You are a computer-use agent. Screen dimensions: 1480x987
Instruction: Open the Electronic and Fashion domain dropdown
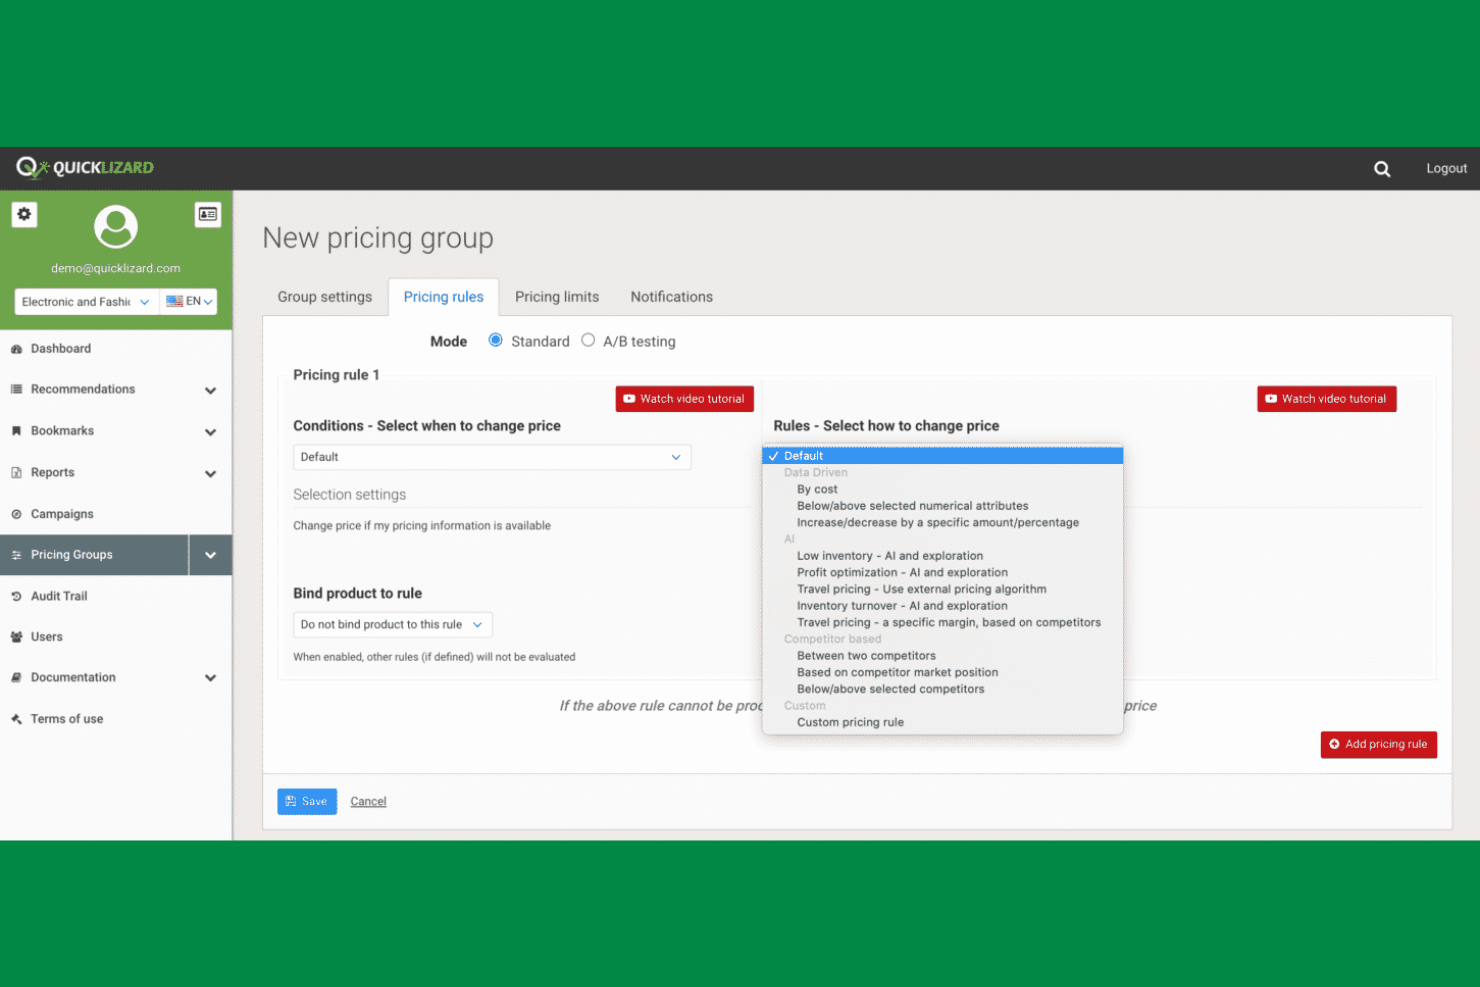tap(85, 301)
